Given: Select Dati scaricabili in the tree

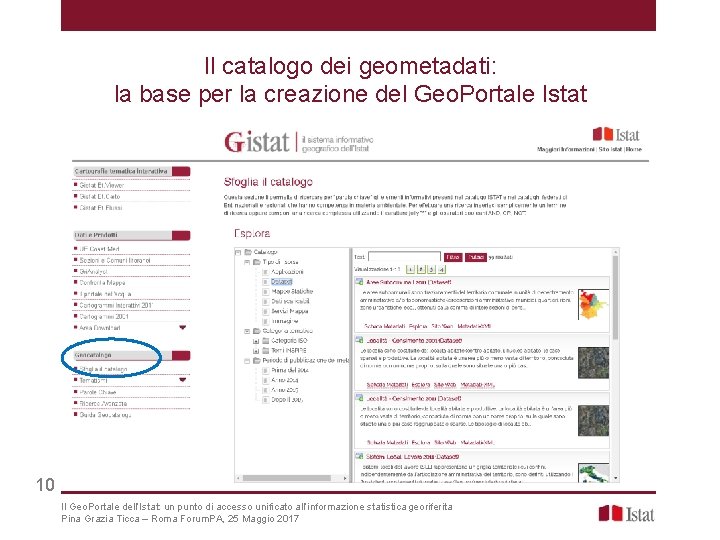Looking at the screenshot, I should coord(290,301).
